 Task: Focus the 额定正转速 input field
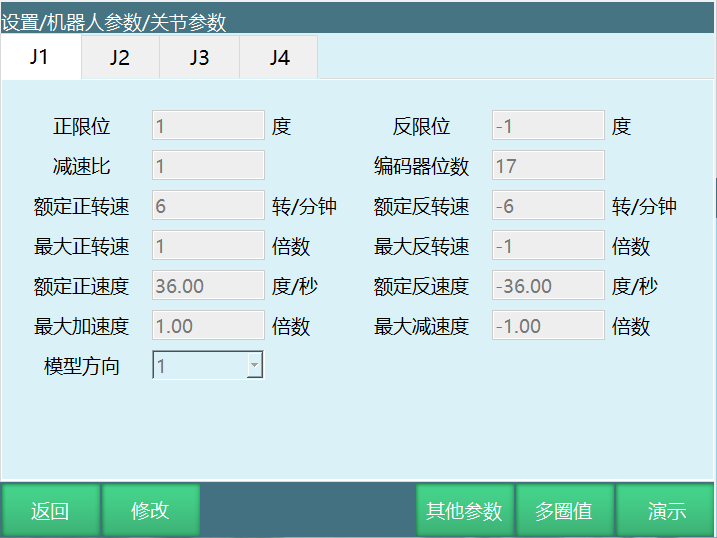click(x=208, y=206)
